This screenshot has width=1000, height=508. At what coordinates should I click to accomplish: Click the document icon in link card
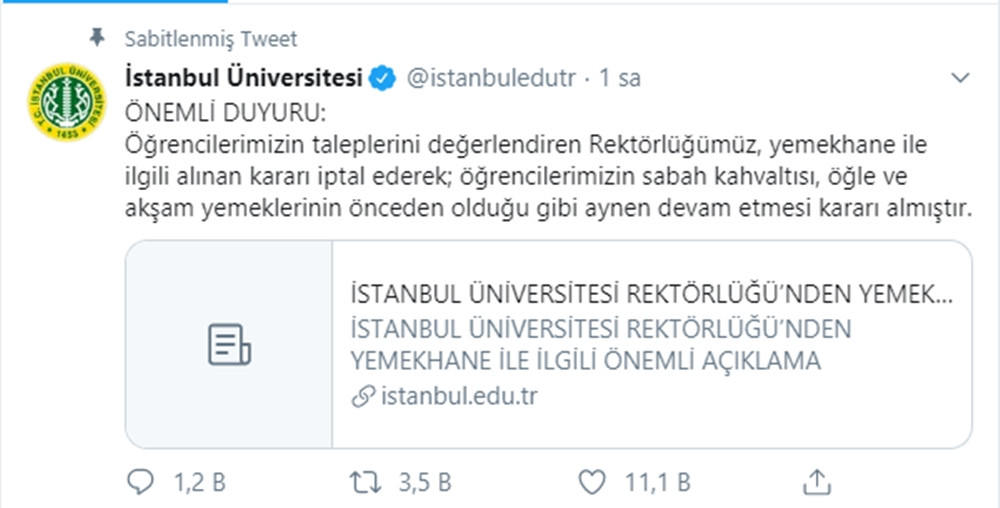tap(230, 344)
